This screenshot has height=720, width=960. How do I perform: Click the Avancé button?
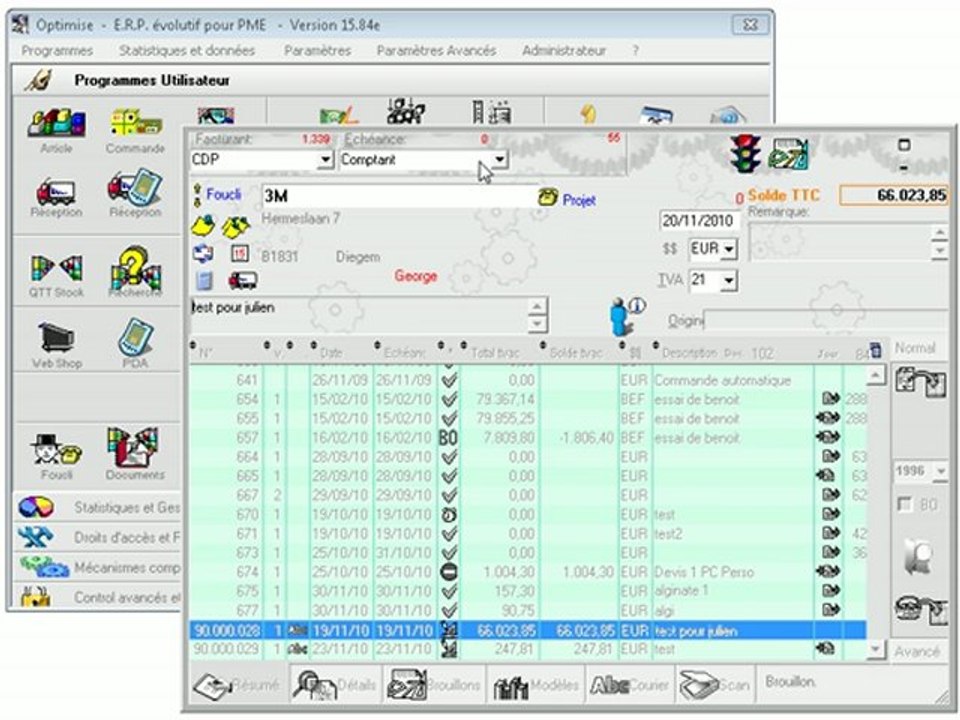click(917, 651)
